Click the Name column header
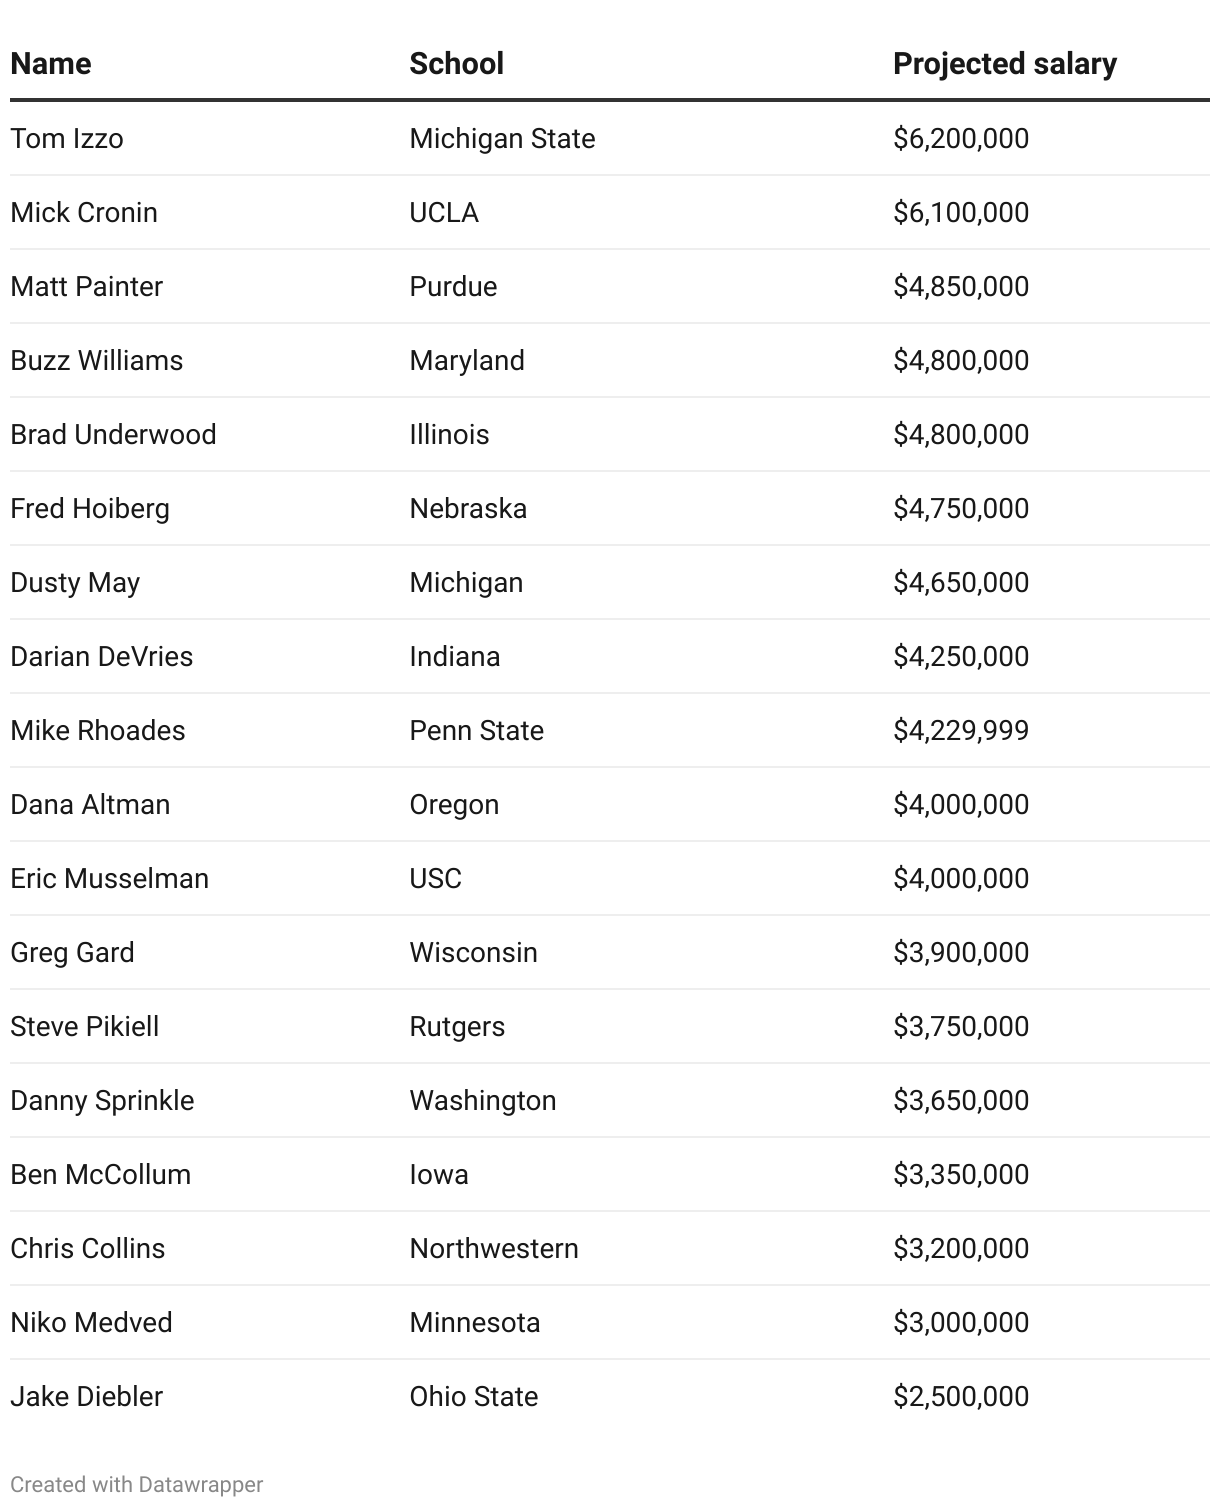The width and height of the screenshot is (1220, 1508). pyautogui.click(x=51, y=64)
